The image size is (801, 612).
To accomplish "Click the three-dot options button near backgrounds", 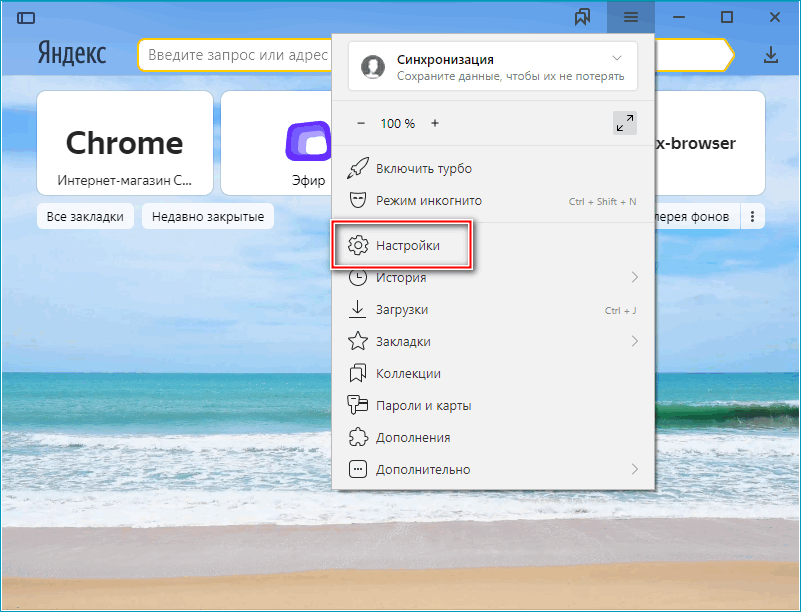I will point(753,216).
